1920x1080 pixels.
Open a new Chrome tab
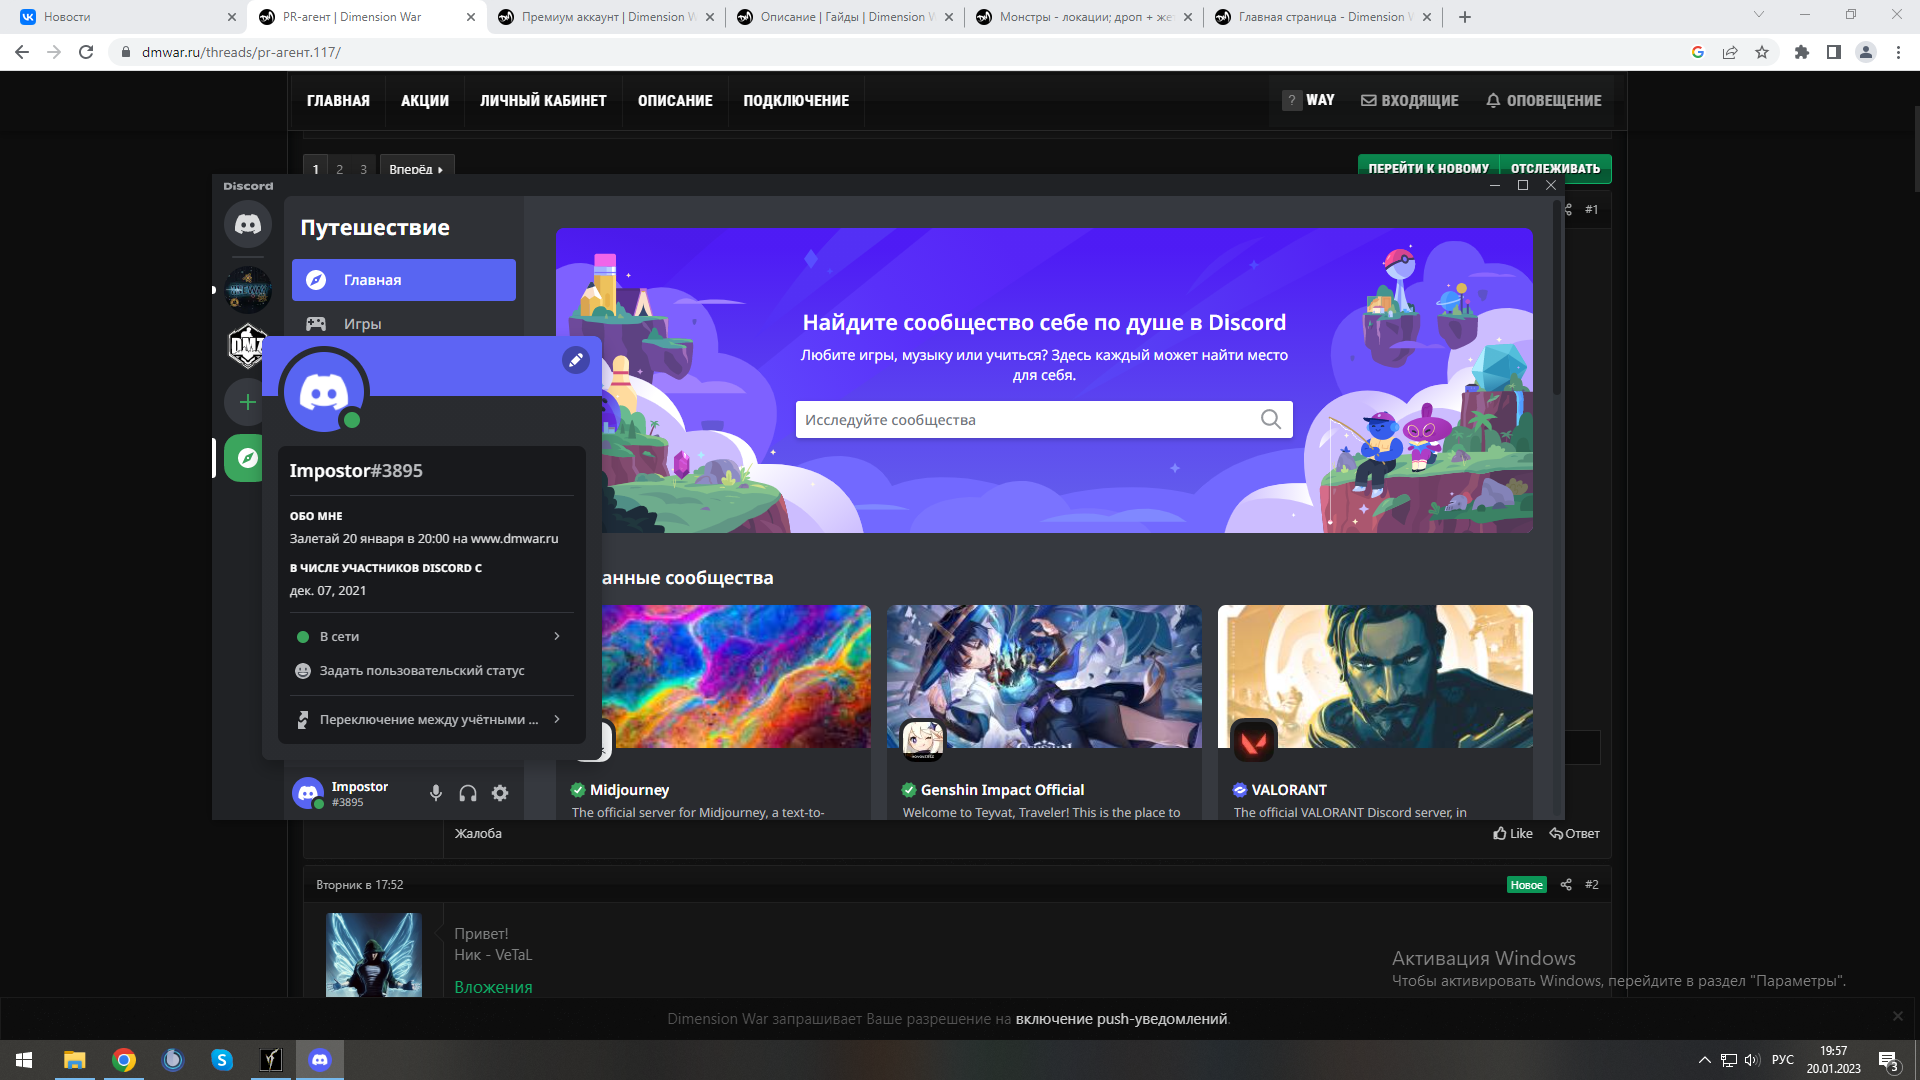coord(1465,17)
